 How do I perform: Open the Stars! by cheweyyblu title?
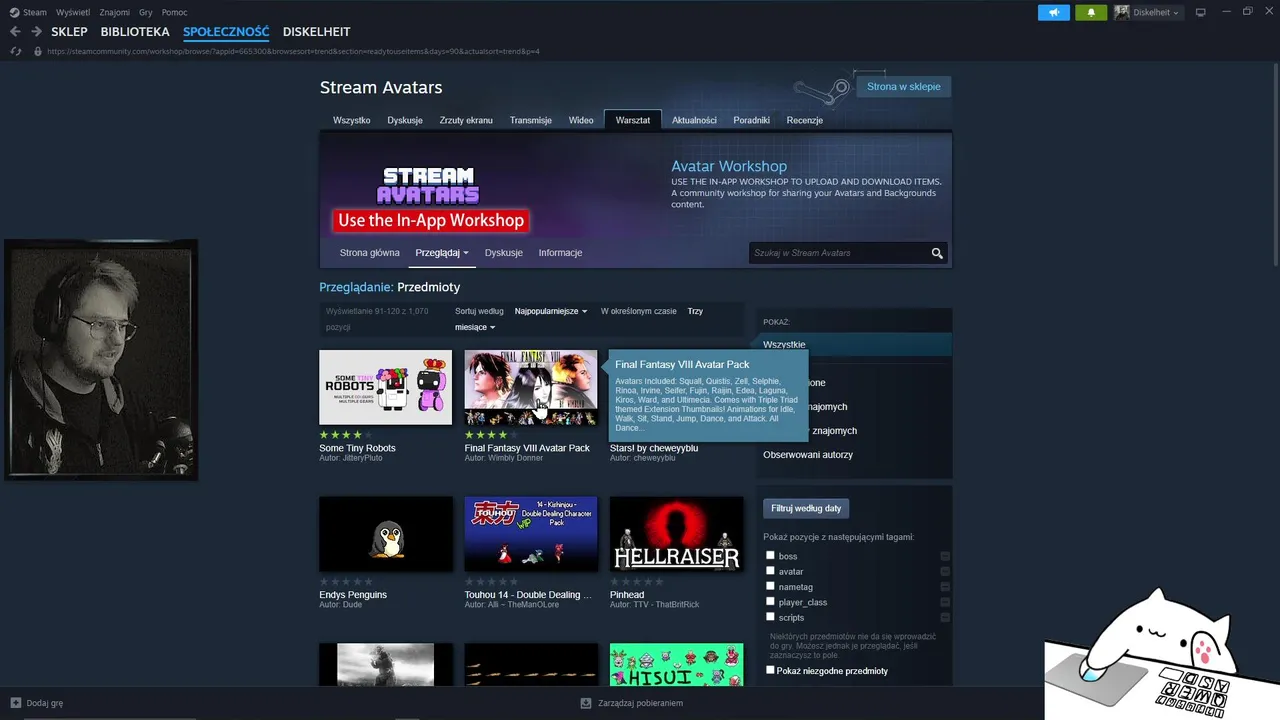654,448
